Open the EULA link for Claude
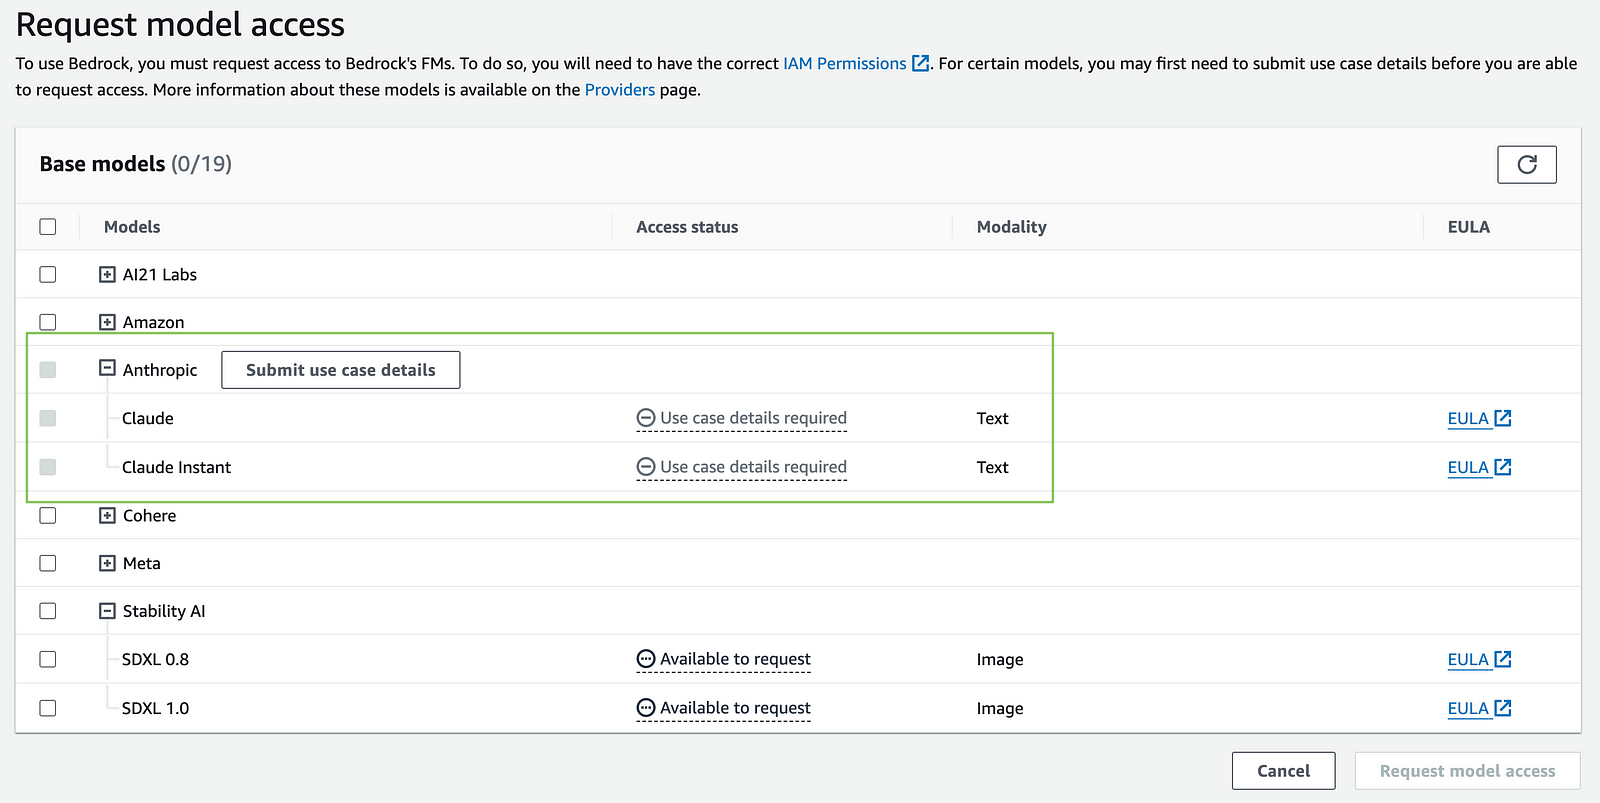Viewport: 1600px width, 803px height. (1479, 418)
